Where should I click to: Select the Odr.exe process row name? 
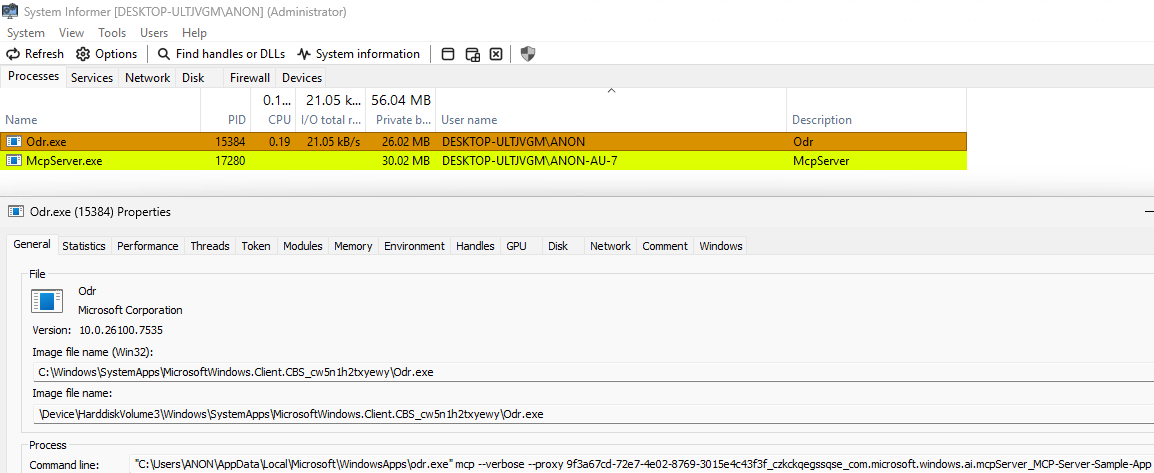click(47, 141)
